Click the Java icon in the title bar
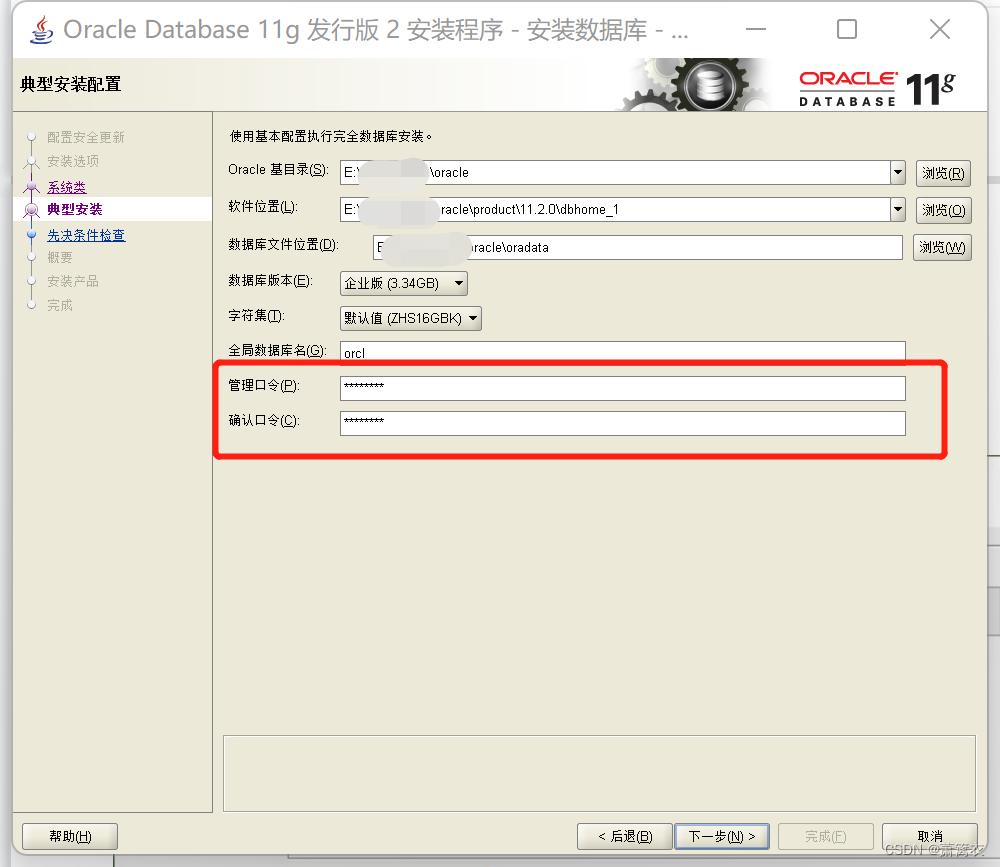Viewport: 1000px width, 867px height. [x=42, y=30]
